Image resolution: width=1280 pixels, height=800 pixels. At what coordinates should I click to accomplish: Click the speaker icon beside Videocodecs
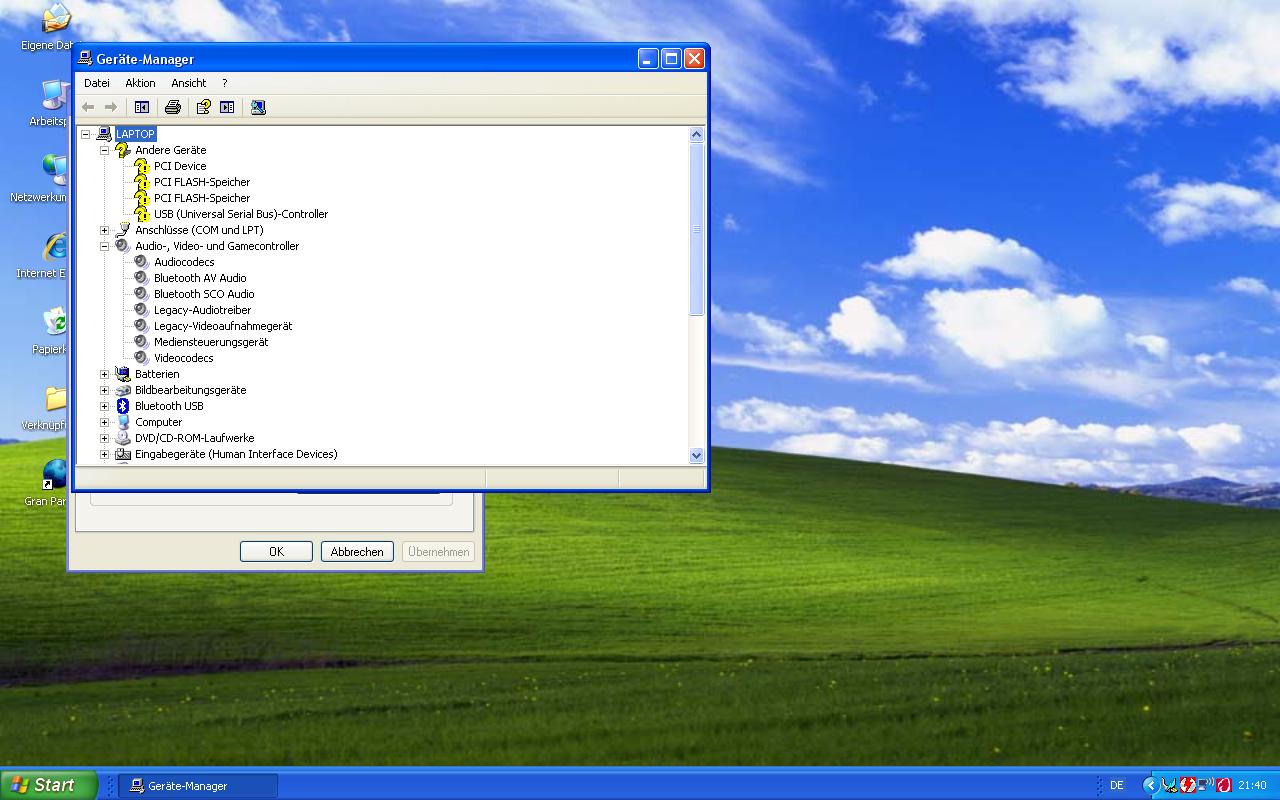[142, 358]
